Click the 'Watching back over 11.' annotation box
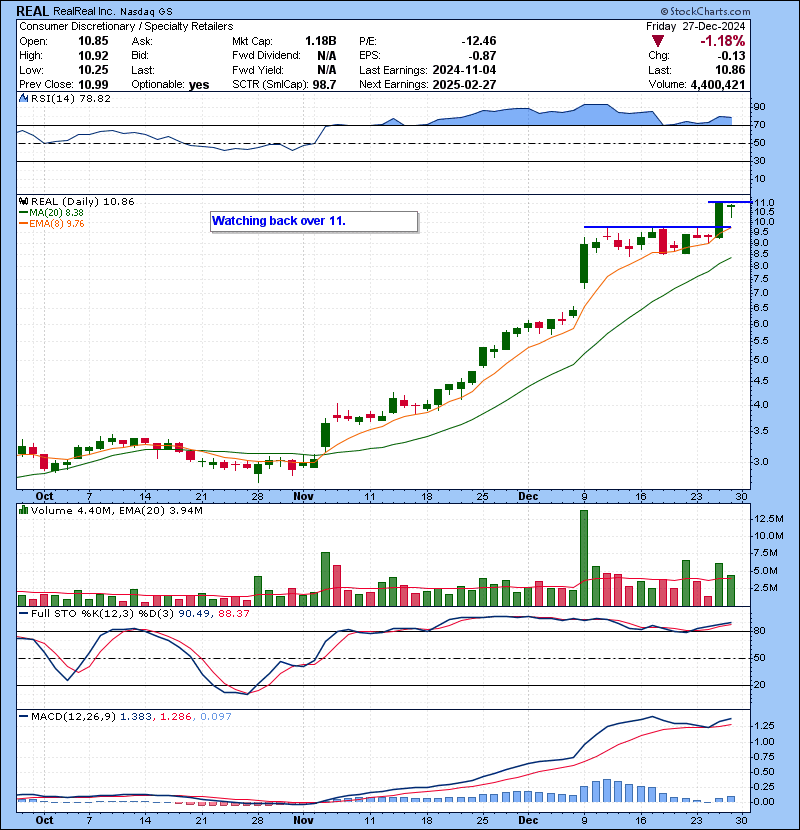This screenshot has height=830, width=800. click(314, 221)
